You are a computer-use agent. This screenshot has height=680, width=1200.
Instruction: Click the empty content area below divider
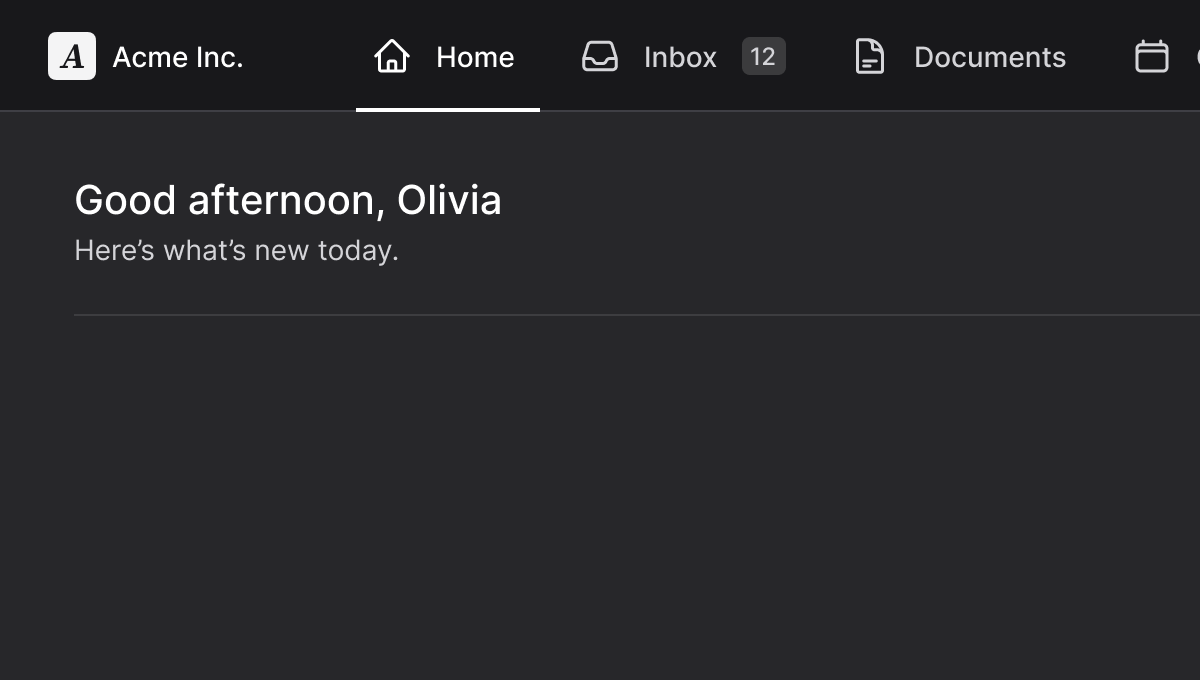pyautogui.click(x=600, y=500)
